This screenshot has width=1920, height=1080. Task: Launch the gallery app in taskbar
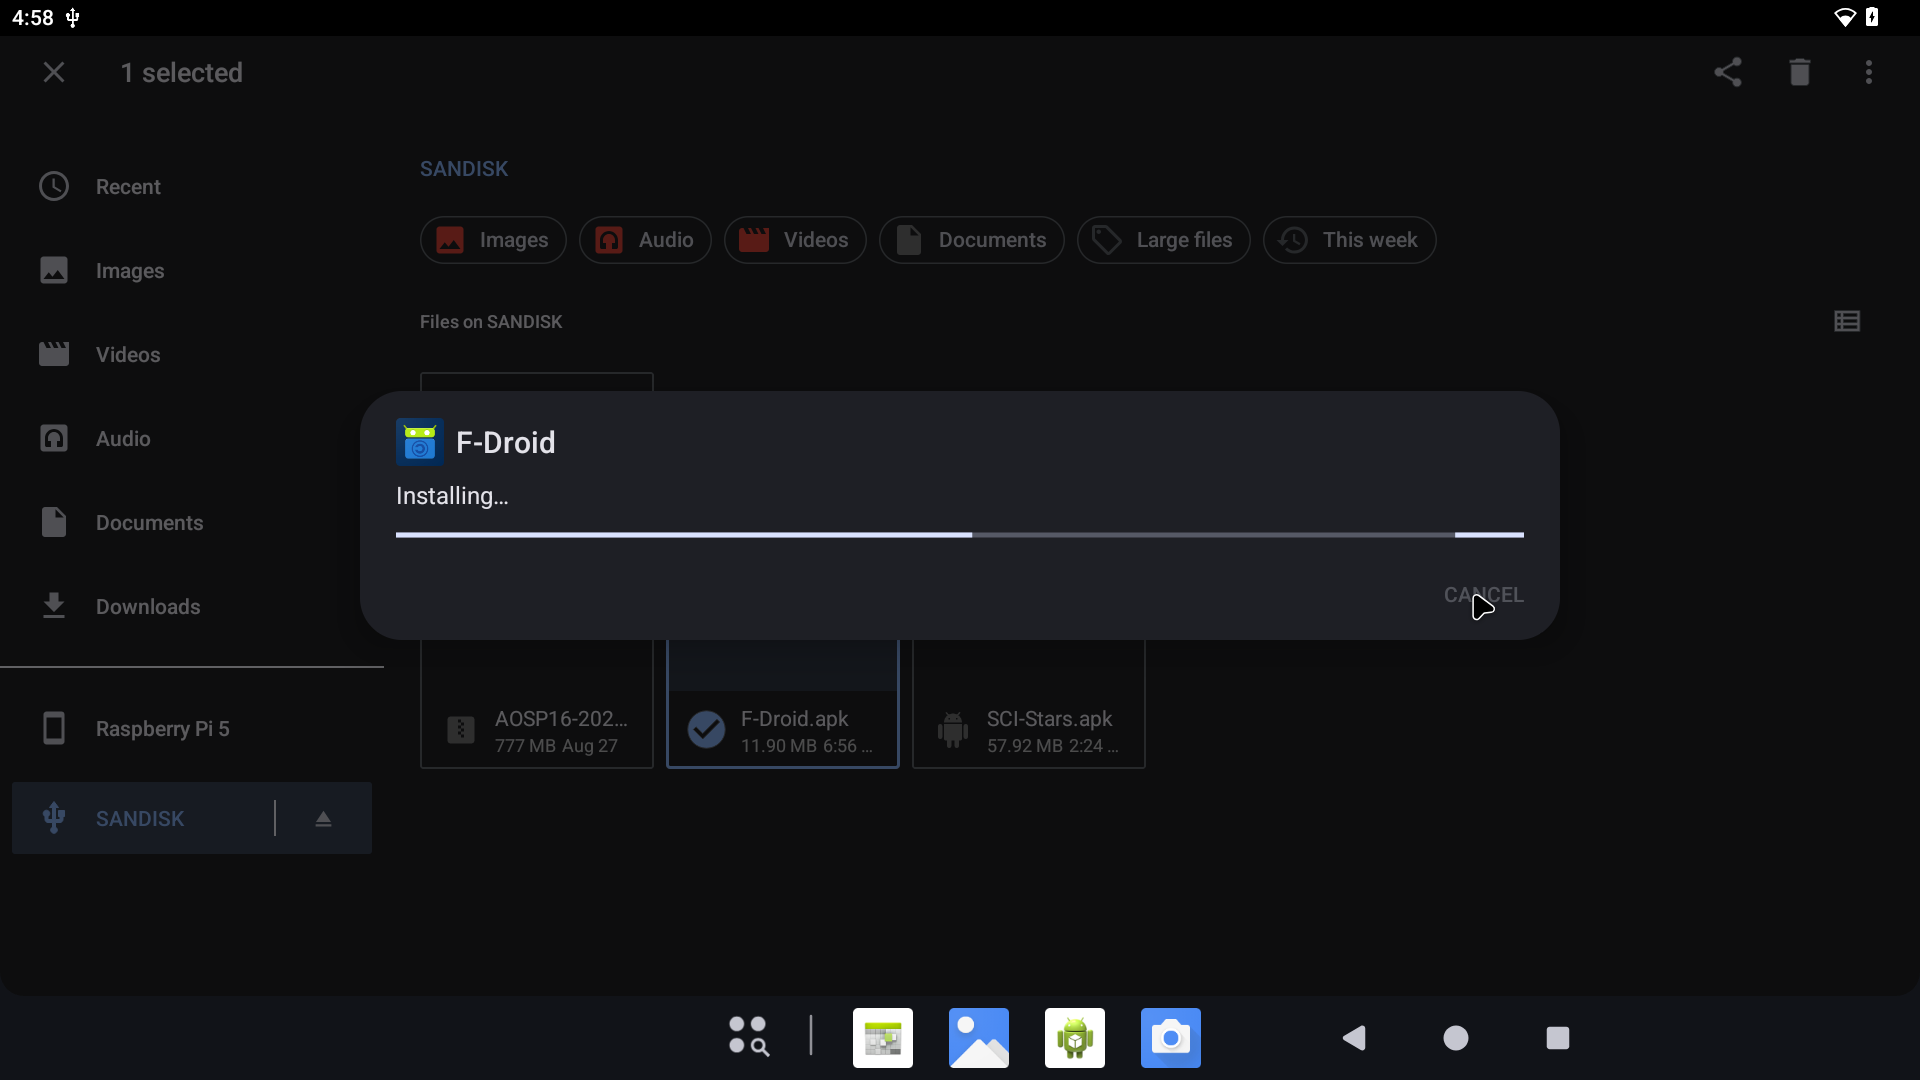(979, 1038)
